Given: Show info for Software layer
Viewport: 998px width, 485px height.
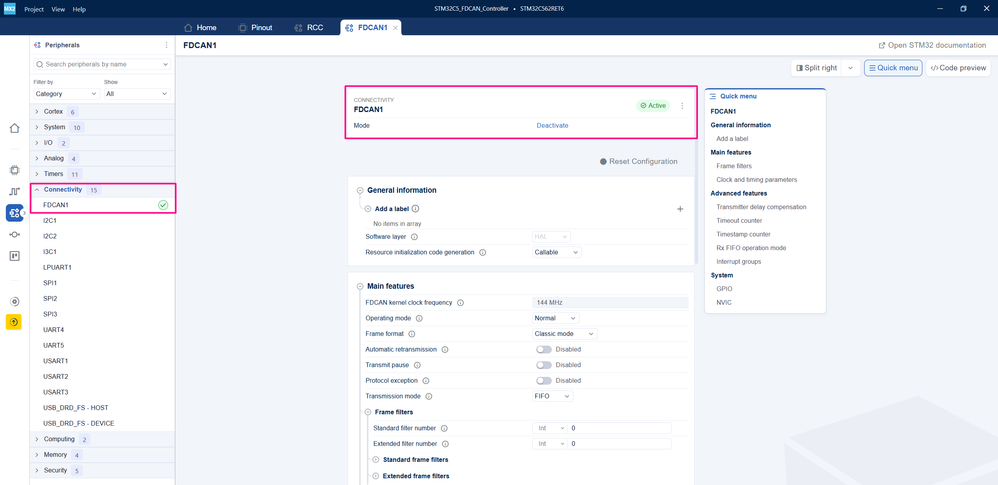Looking at the screenshot, I should coord(414,237).
